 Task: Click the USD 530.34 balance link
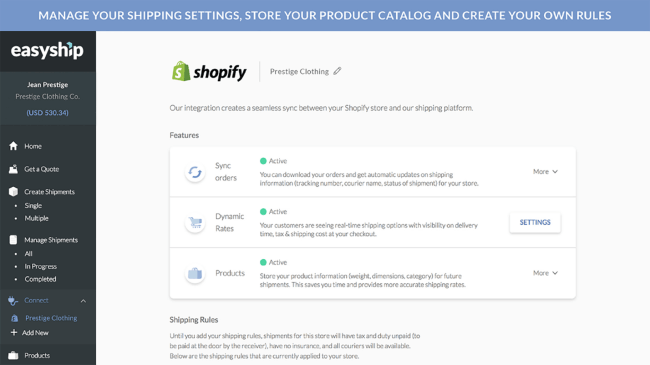tap(48, 113)
